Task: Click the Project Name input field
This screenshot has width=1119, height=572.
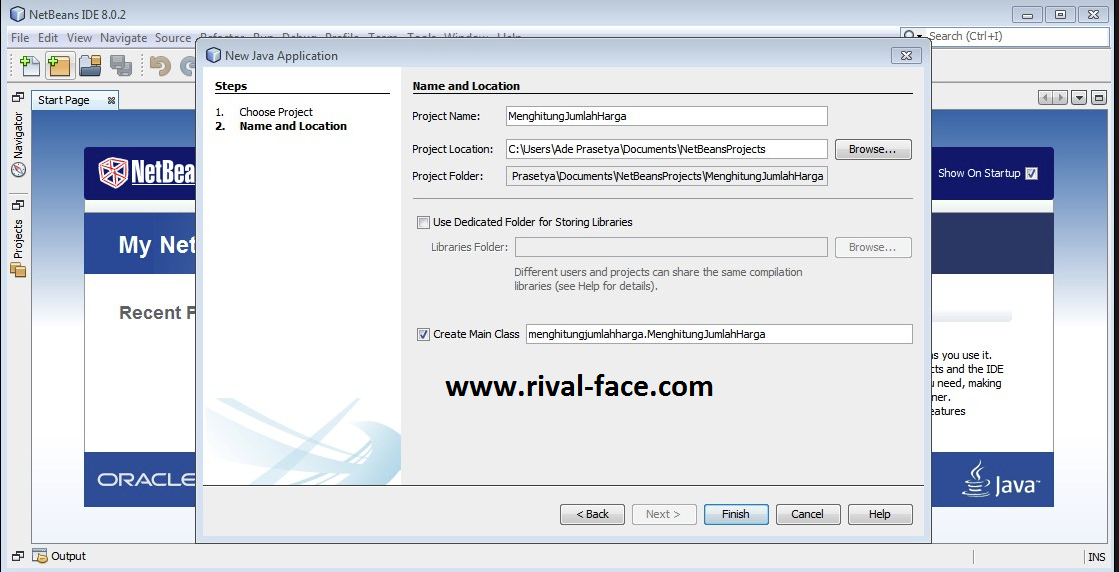Action: coord(667,116)
